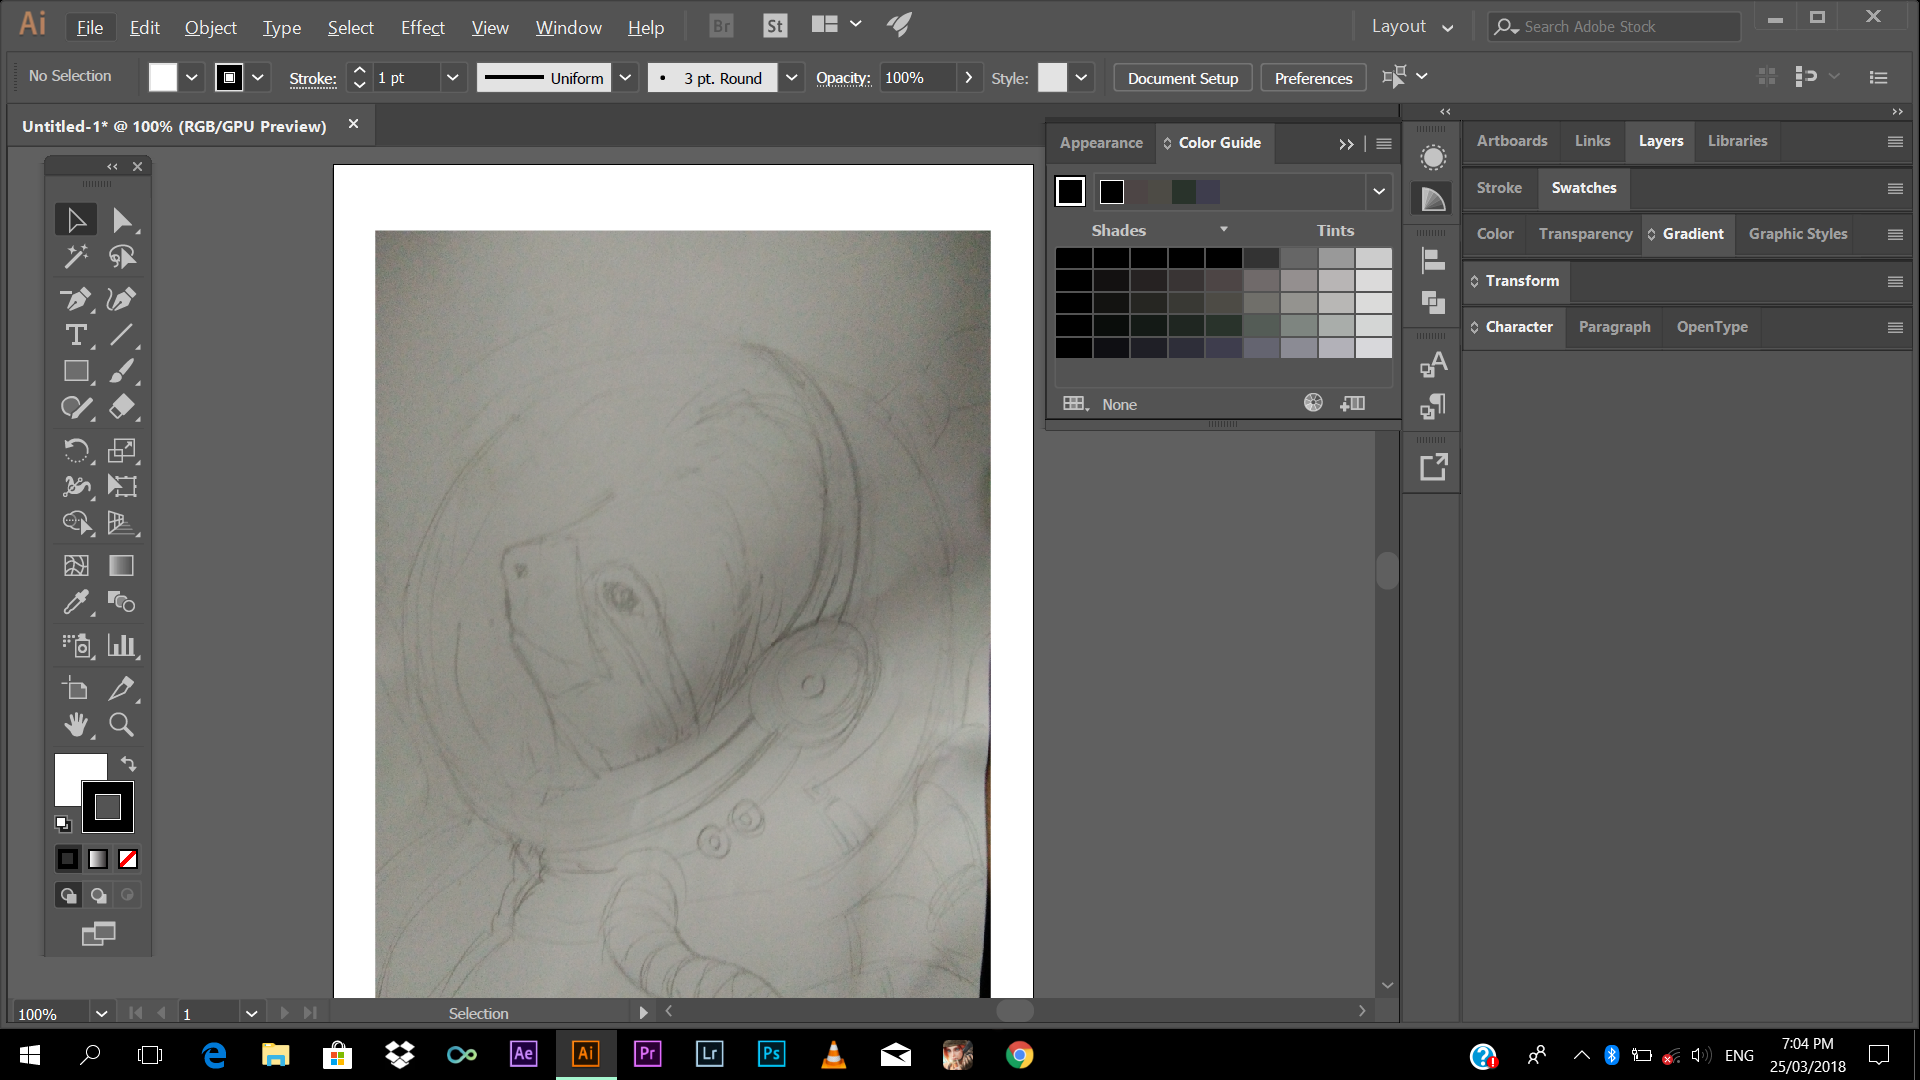Select the Line Segment tool
Image resolution: width=1920 pixels, height=1080 pixels.
(122, 335)
